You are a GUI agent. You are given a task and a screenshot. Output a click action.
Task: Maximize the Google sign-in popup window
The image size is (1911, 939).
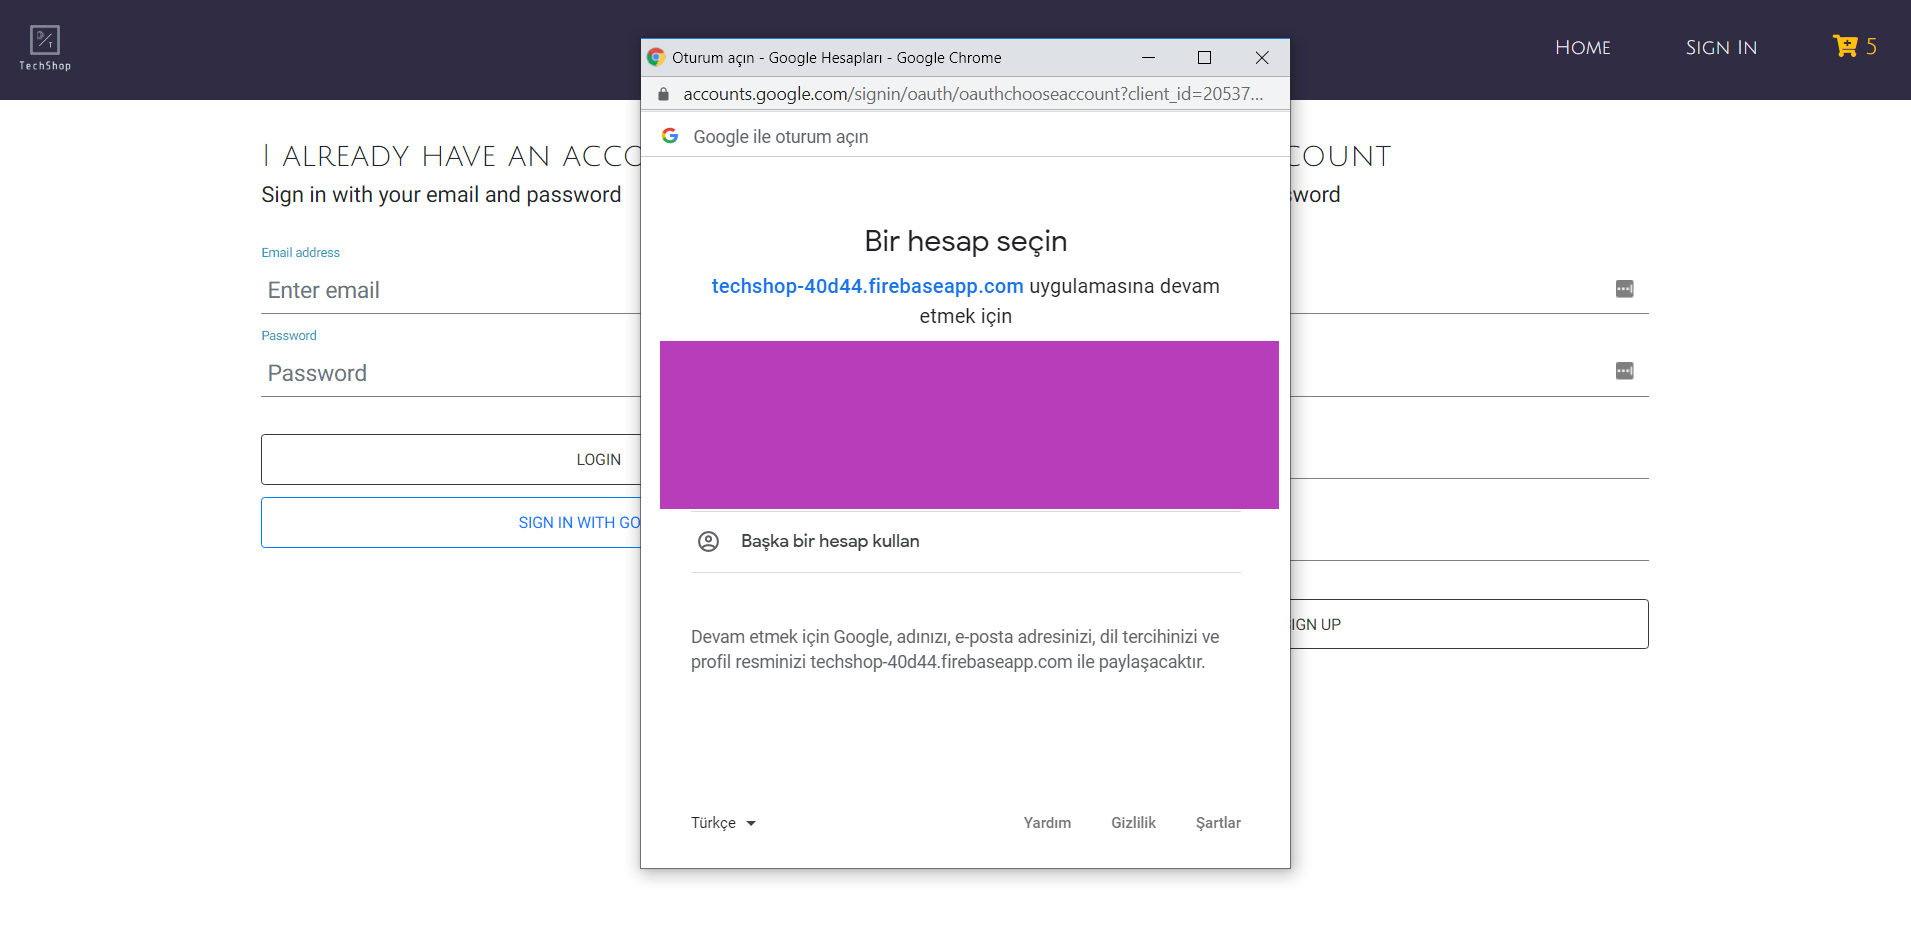[1204, 58]
